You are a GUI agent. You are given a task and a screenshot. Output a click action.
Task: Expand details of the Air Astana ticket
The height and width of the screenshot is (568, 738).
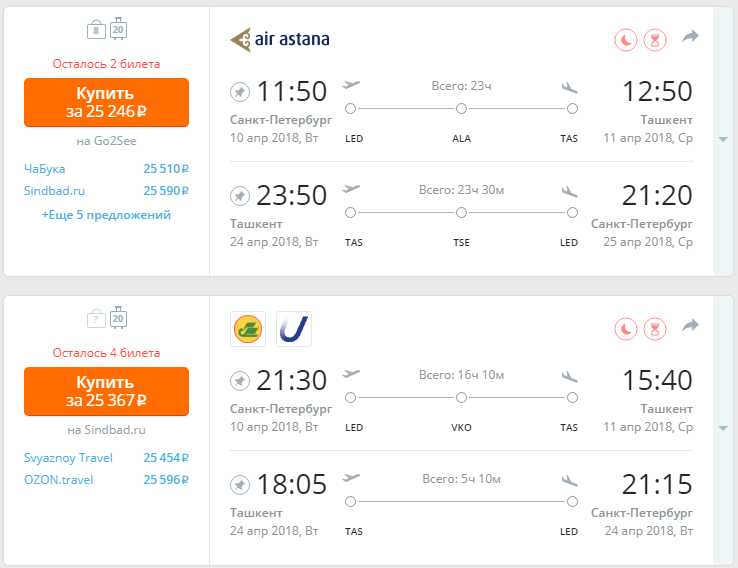tap(723, 139)
